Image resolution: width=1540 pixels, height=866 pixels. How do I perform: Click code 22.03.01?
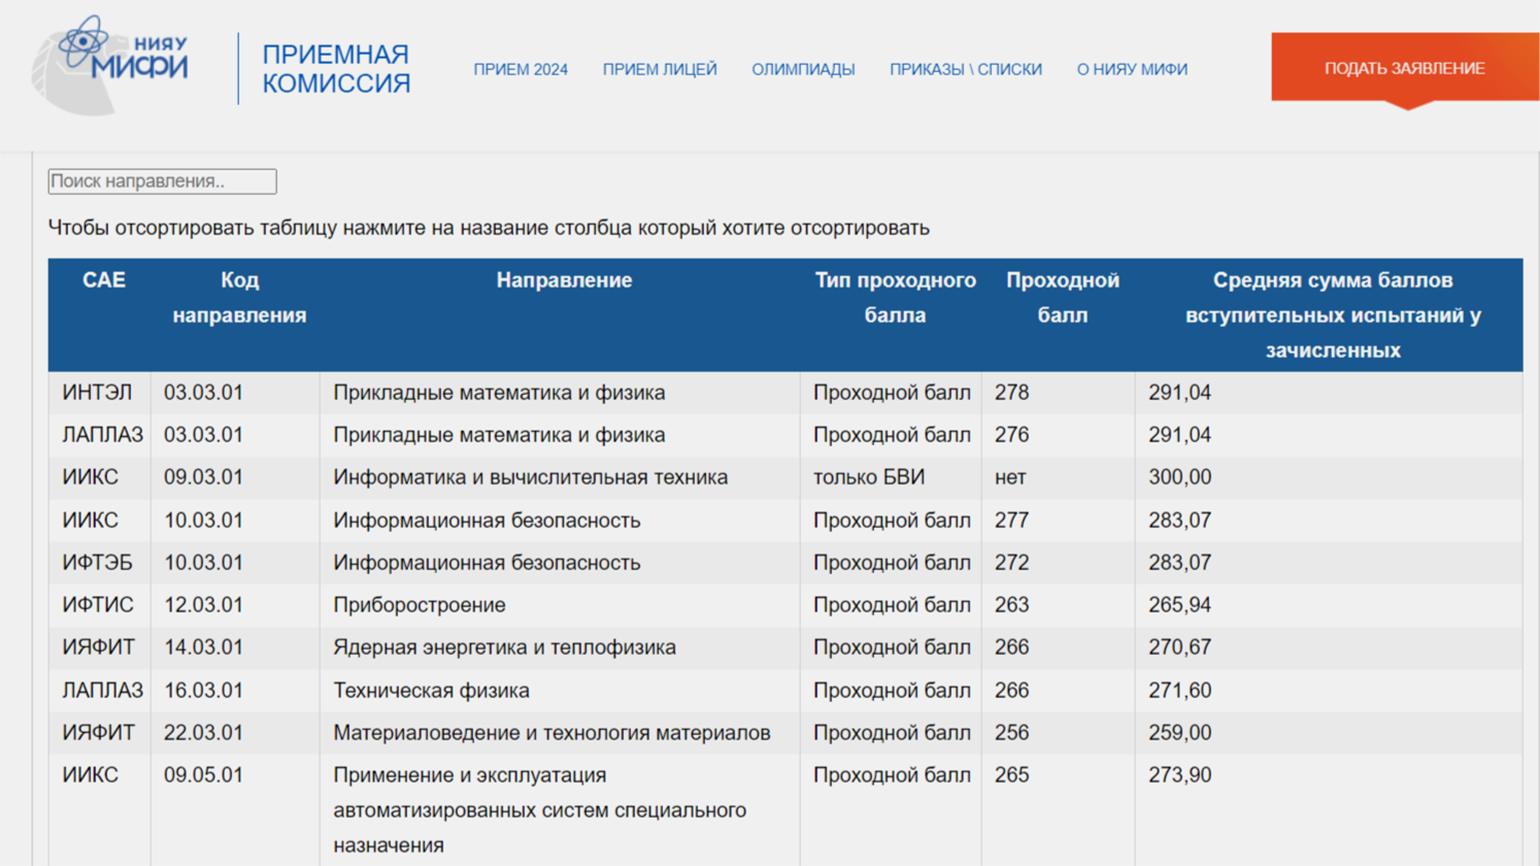pyautogui.click(x=203, y=733)
